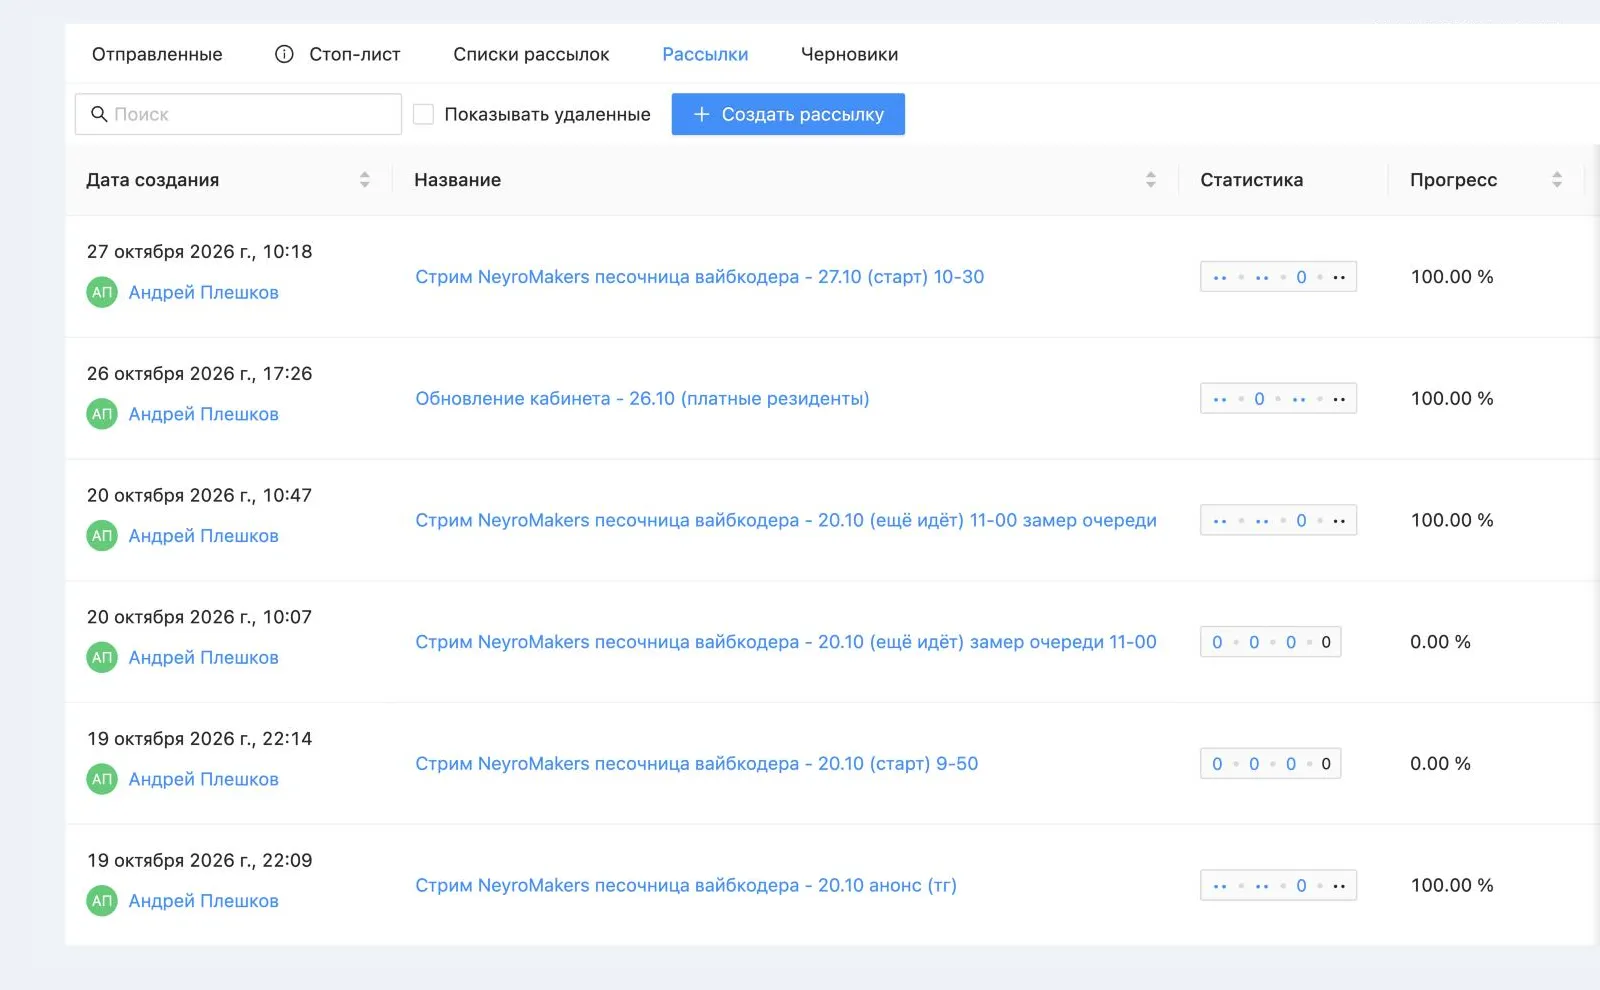Click 100.00 % progress in 20 октября 10:47 row

tap(1452, 520)
